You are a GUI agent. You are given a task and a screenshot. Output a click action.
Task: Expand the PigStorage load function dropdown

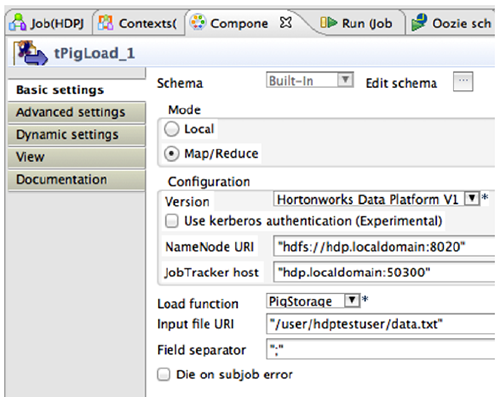pos(352,300)
